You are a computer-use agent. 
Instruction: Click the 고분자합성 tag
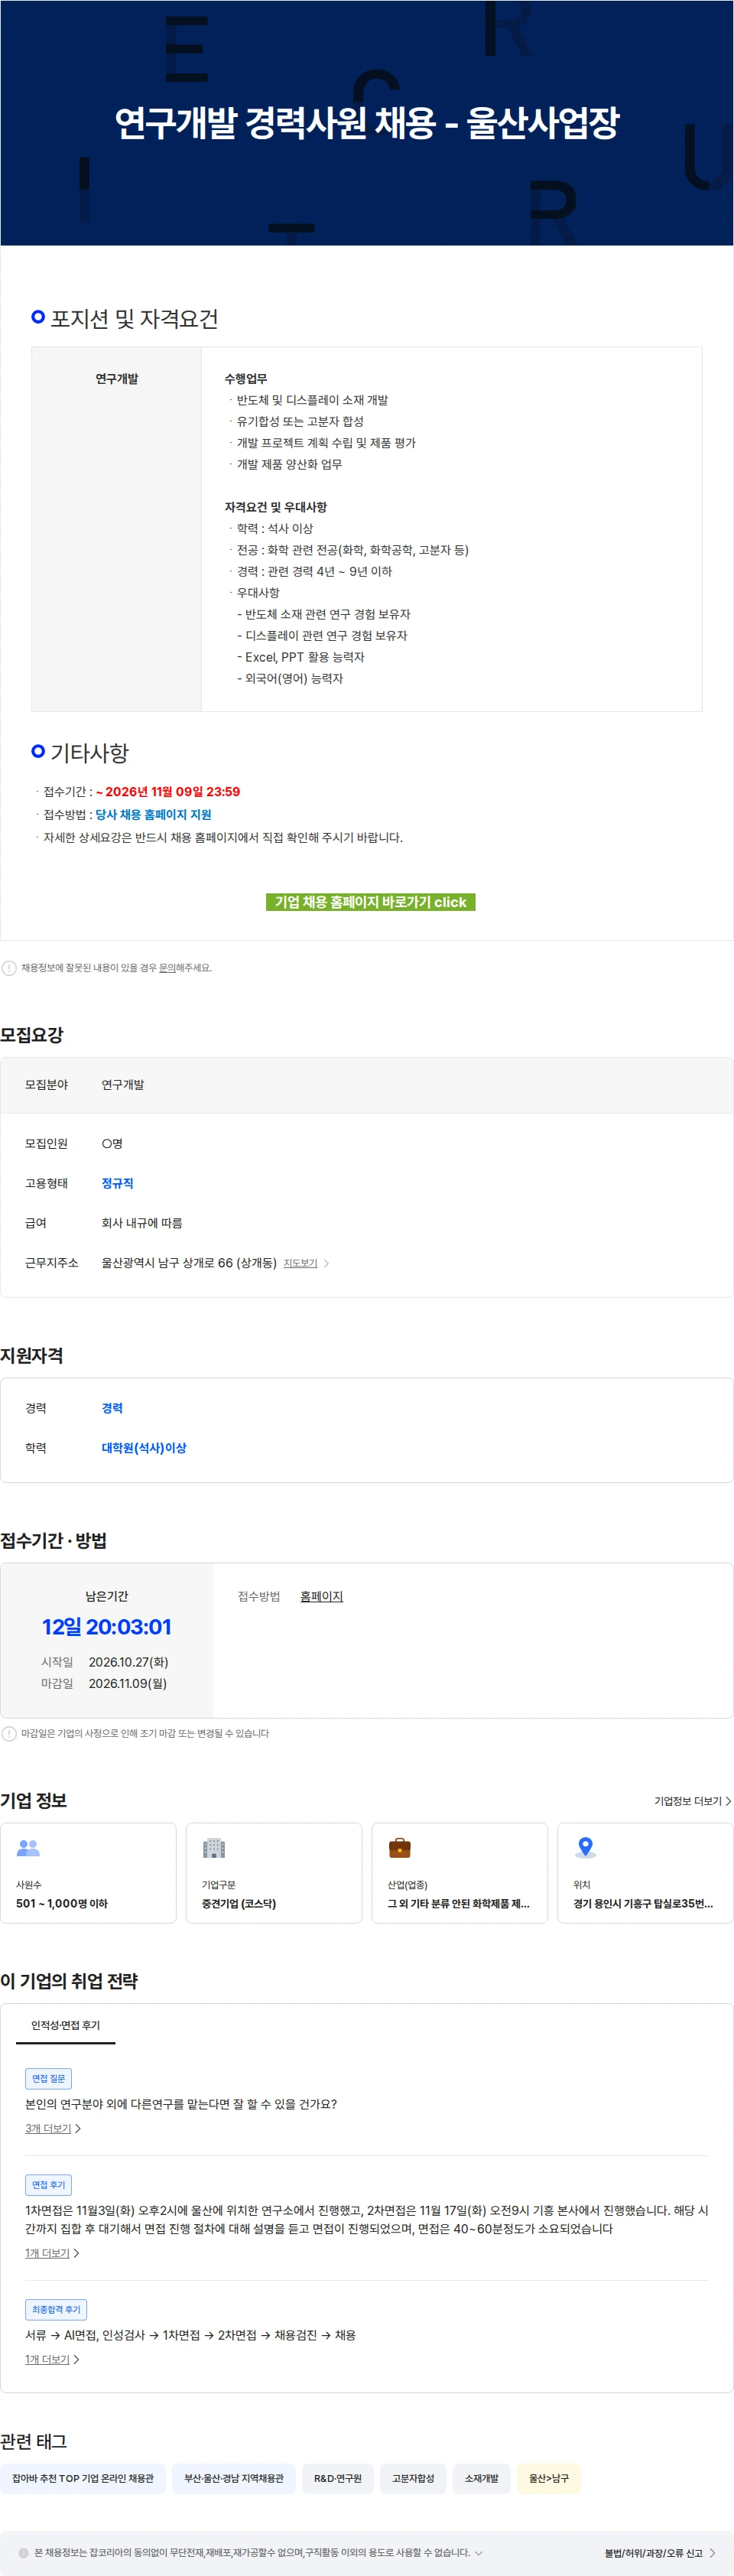pos(413,2478)
